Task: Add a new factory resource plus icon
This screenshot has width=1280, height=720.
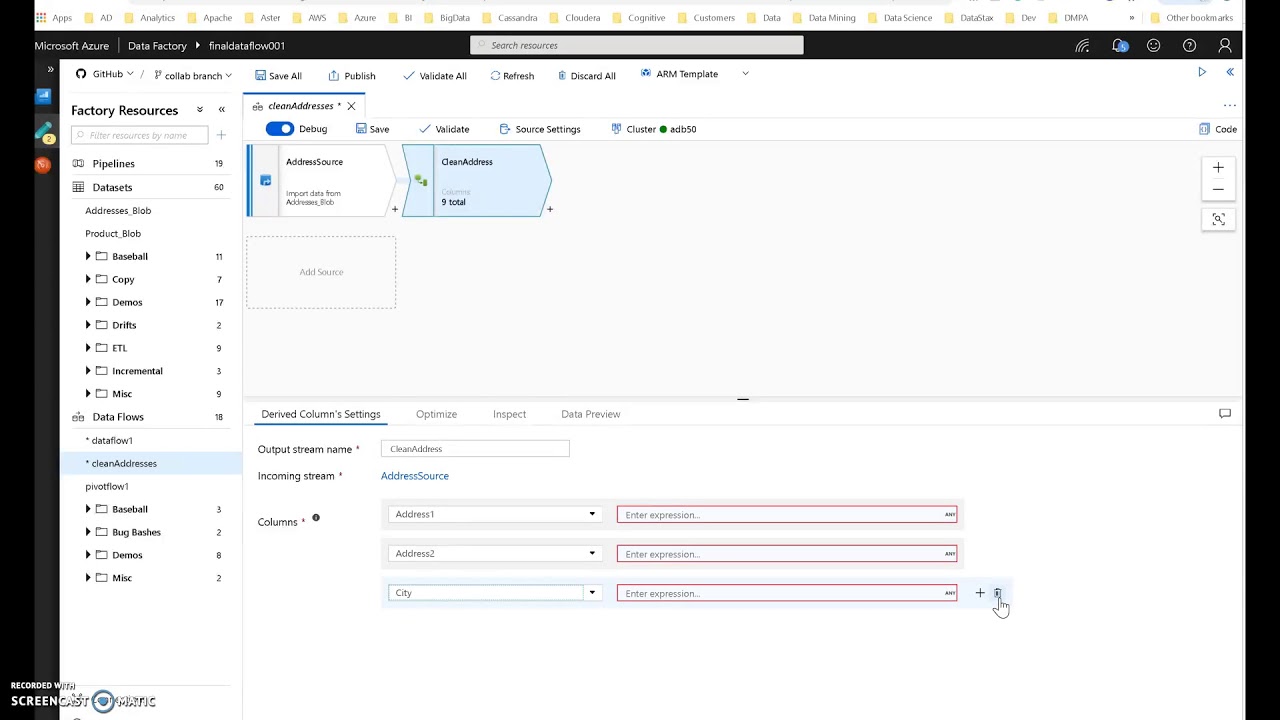Action: pos(221,135)
